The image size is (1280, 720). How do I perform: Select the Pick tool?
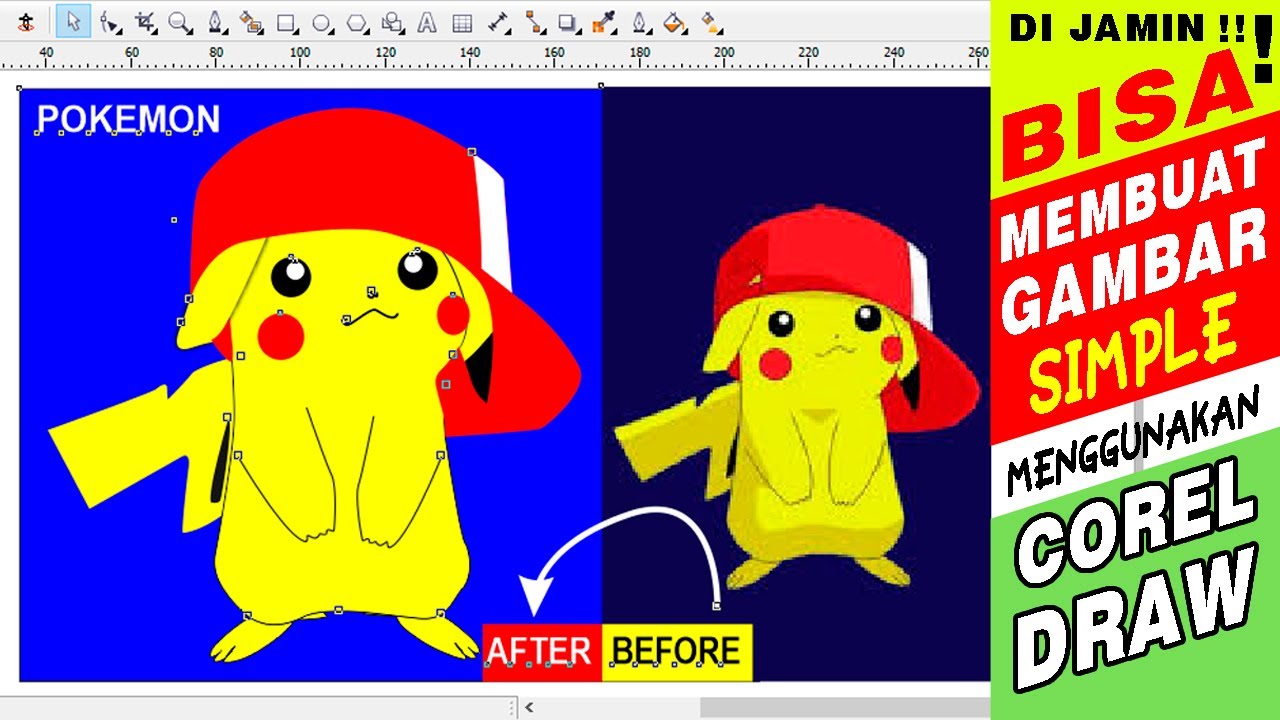pyautogui.click(x=71, y=18)
